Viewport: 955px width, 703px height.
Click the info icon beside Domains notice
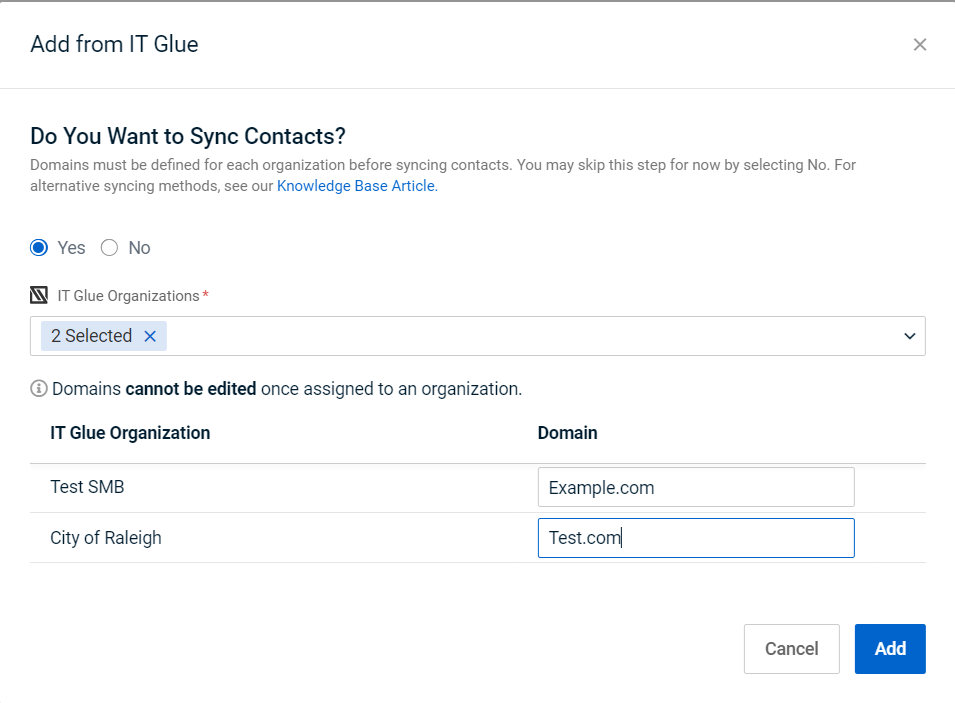[x=38, y=389]
